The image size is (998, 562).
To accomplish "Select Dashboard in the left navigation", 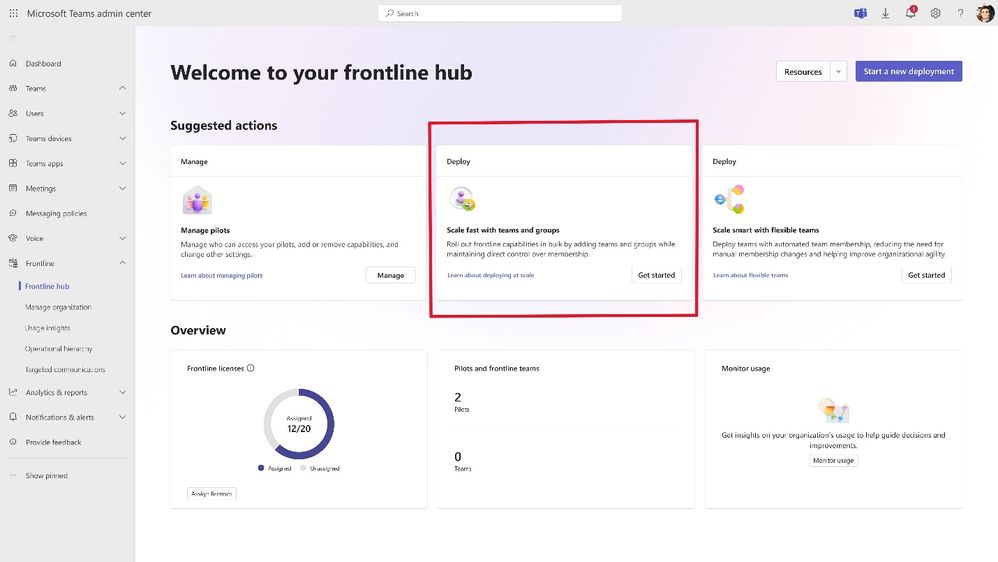I will [43, 64].
